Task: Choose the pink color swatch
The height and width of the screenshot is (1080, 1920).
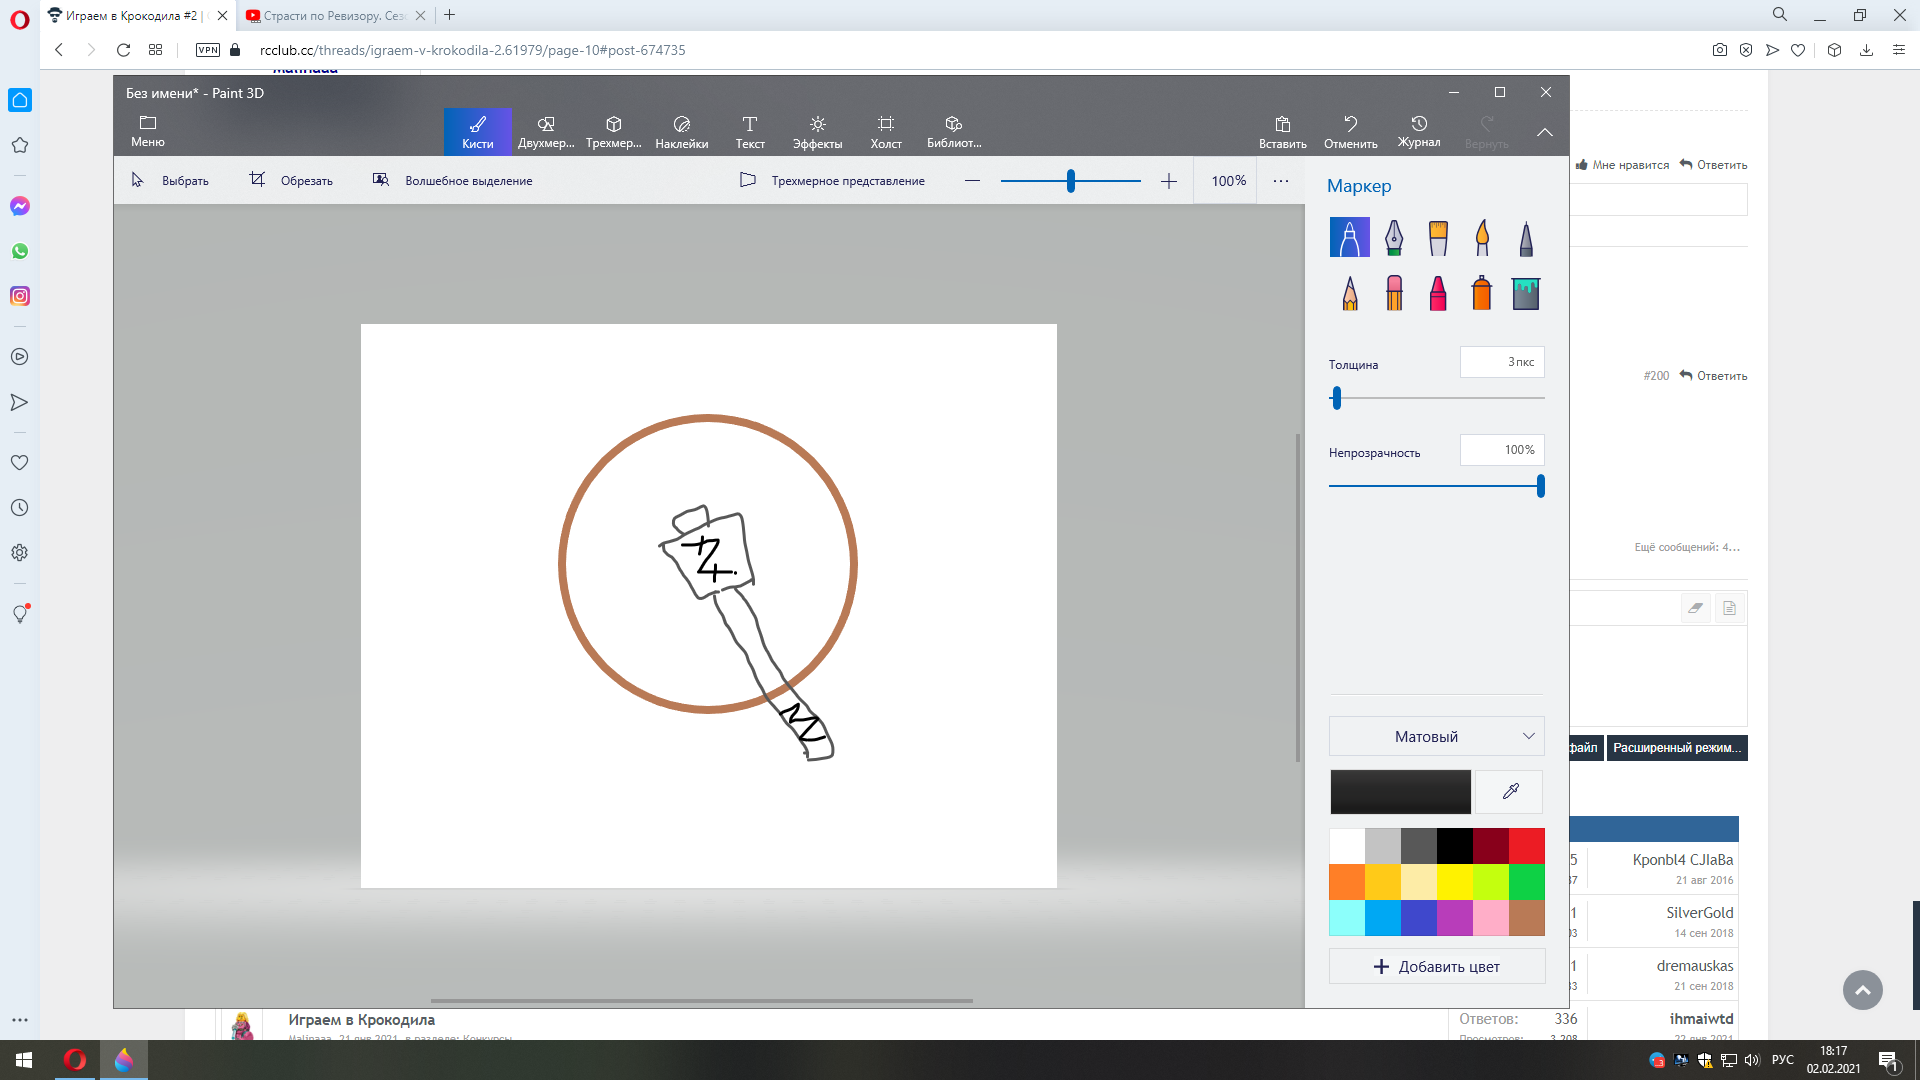Action: (x=1491, y=918)
